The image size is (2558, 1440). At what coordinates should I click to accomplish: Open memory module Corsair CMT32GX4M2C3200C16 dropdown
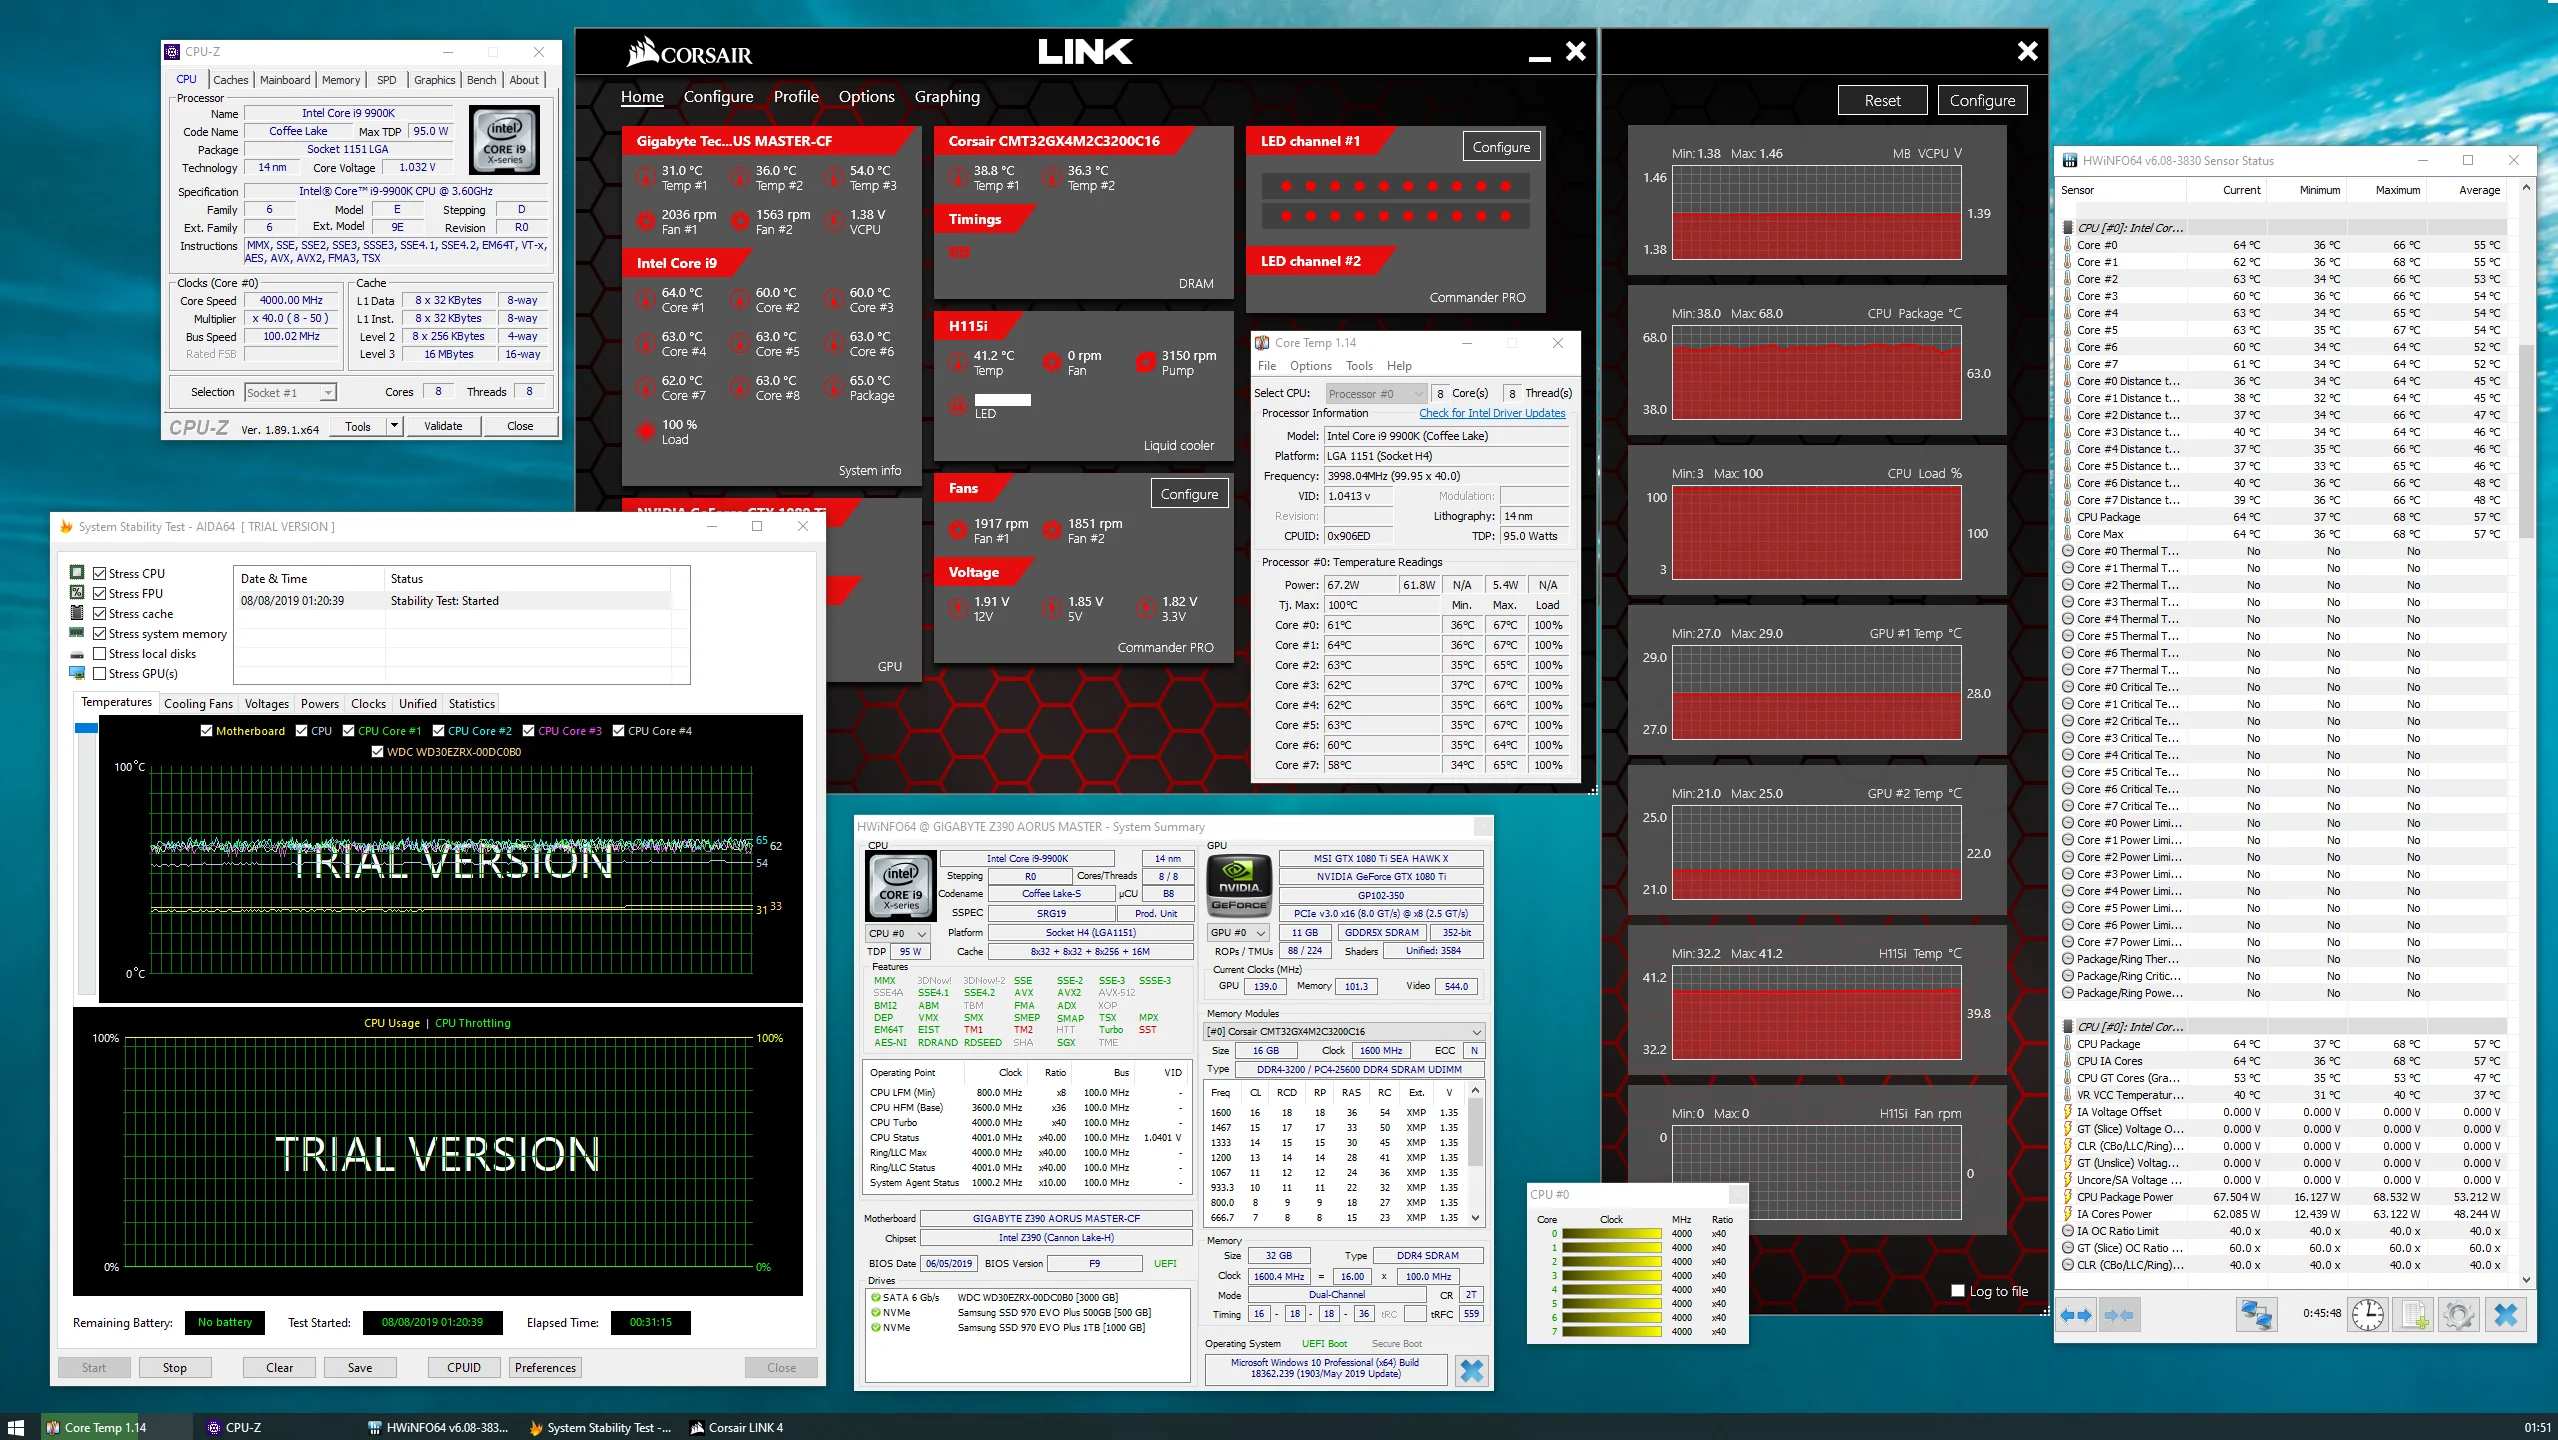tap(1344, 1031)
